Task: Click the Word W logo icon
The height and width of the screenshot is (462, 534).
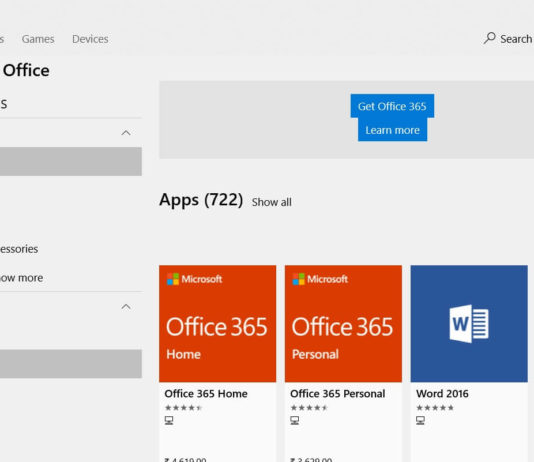Action: (x=469, y=323)
